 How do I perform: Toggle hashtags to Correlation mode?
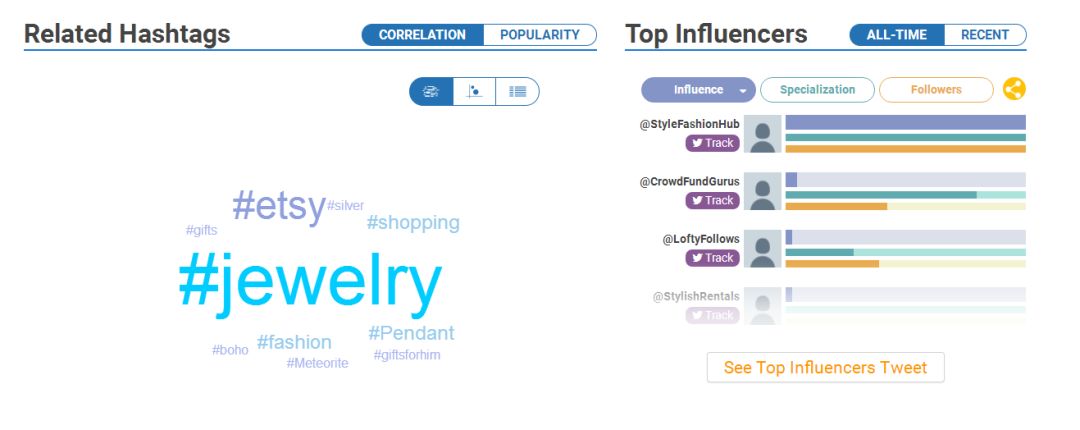coord(422,35)
